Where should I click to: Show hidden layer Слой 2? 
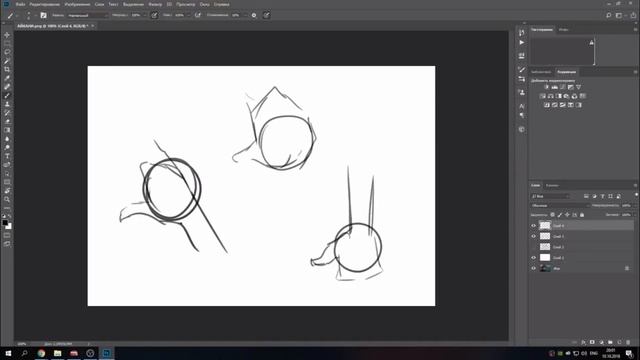(533, 247)
